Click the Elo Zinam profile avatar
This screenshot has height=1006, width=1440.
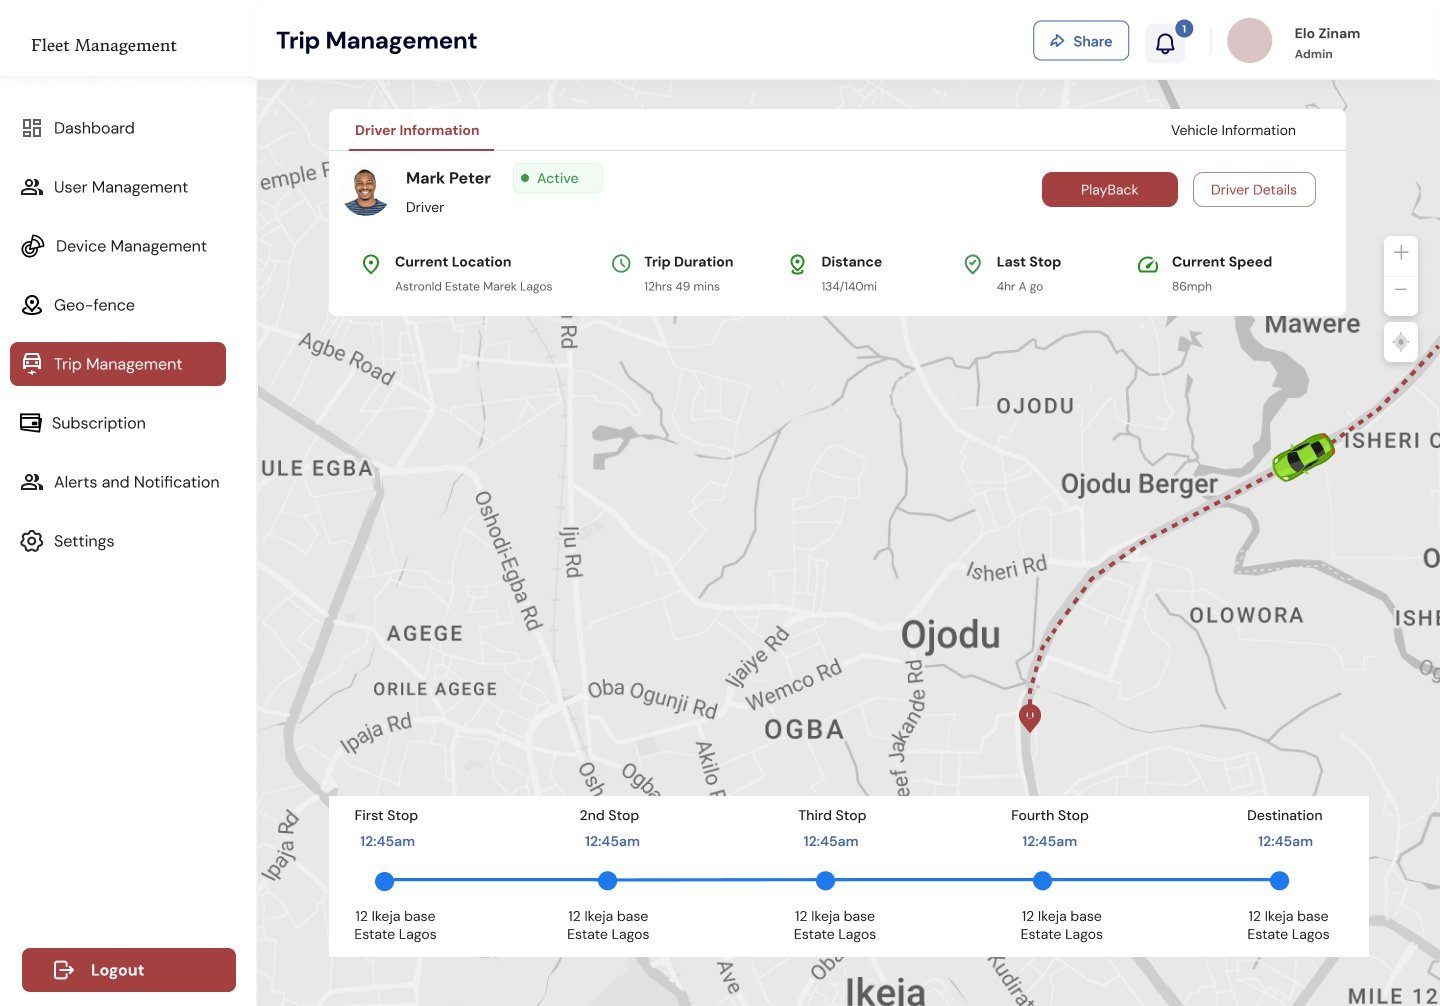(x=1250, y=41)
